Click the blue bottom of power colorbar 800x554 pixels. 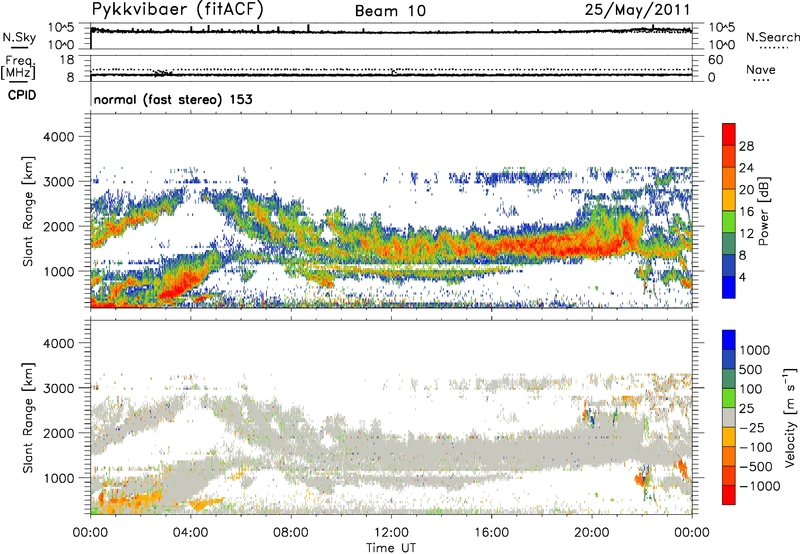pos(729,287)
